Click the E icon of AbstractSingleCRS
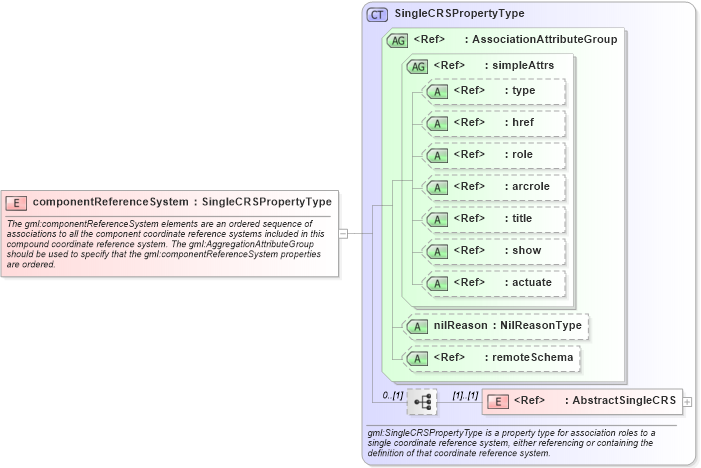 tap(498, 401)
